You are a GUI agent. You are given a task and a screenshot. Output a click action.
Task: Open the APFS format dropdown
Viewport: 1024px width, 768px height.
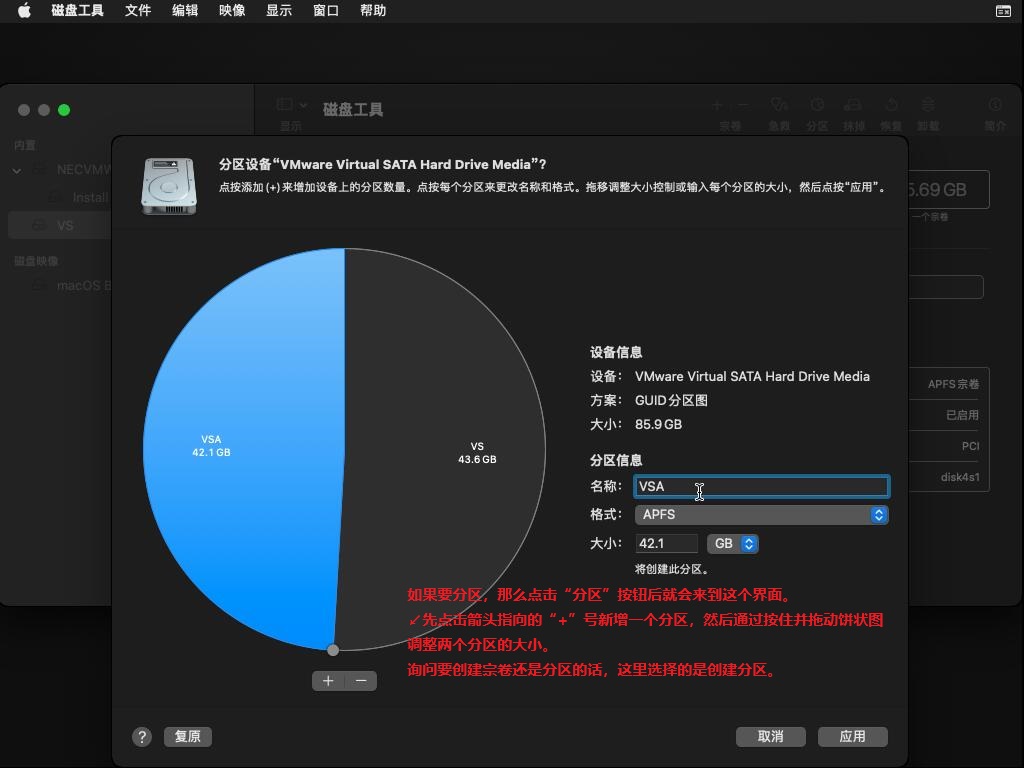click(x=762, y=514)
